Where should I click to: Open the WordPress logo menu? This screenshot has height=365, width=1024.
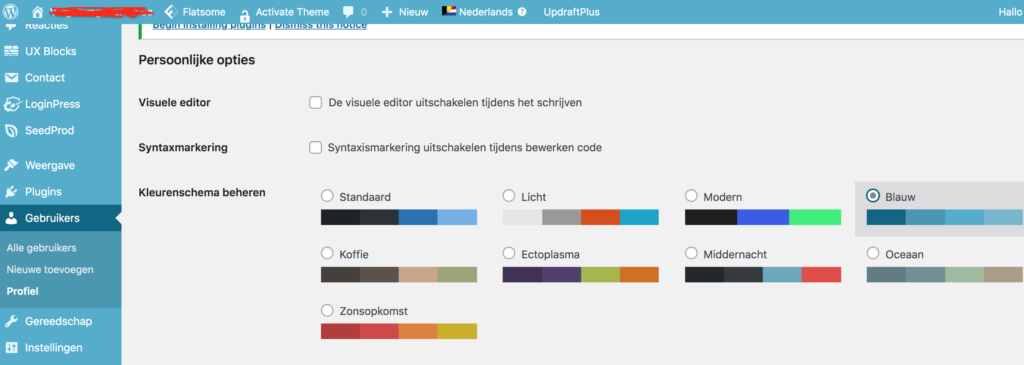pyautogui.click(x=11, y=12)
